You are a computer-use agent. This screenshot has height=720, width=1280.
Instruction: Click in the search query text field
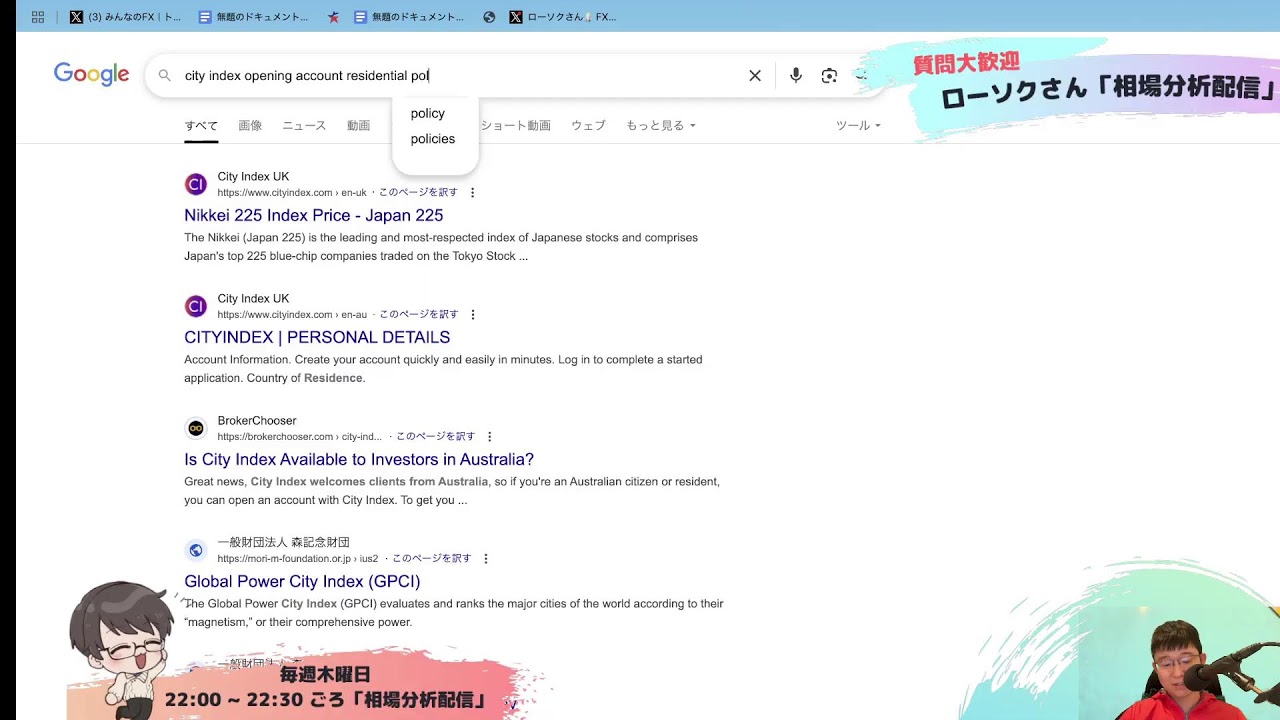(x=460, y=75)
